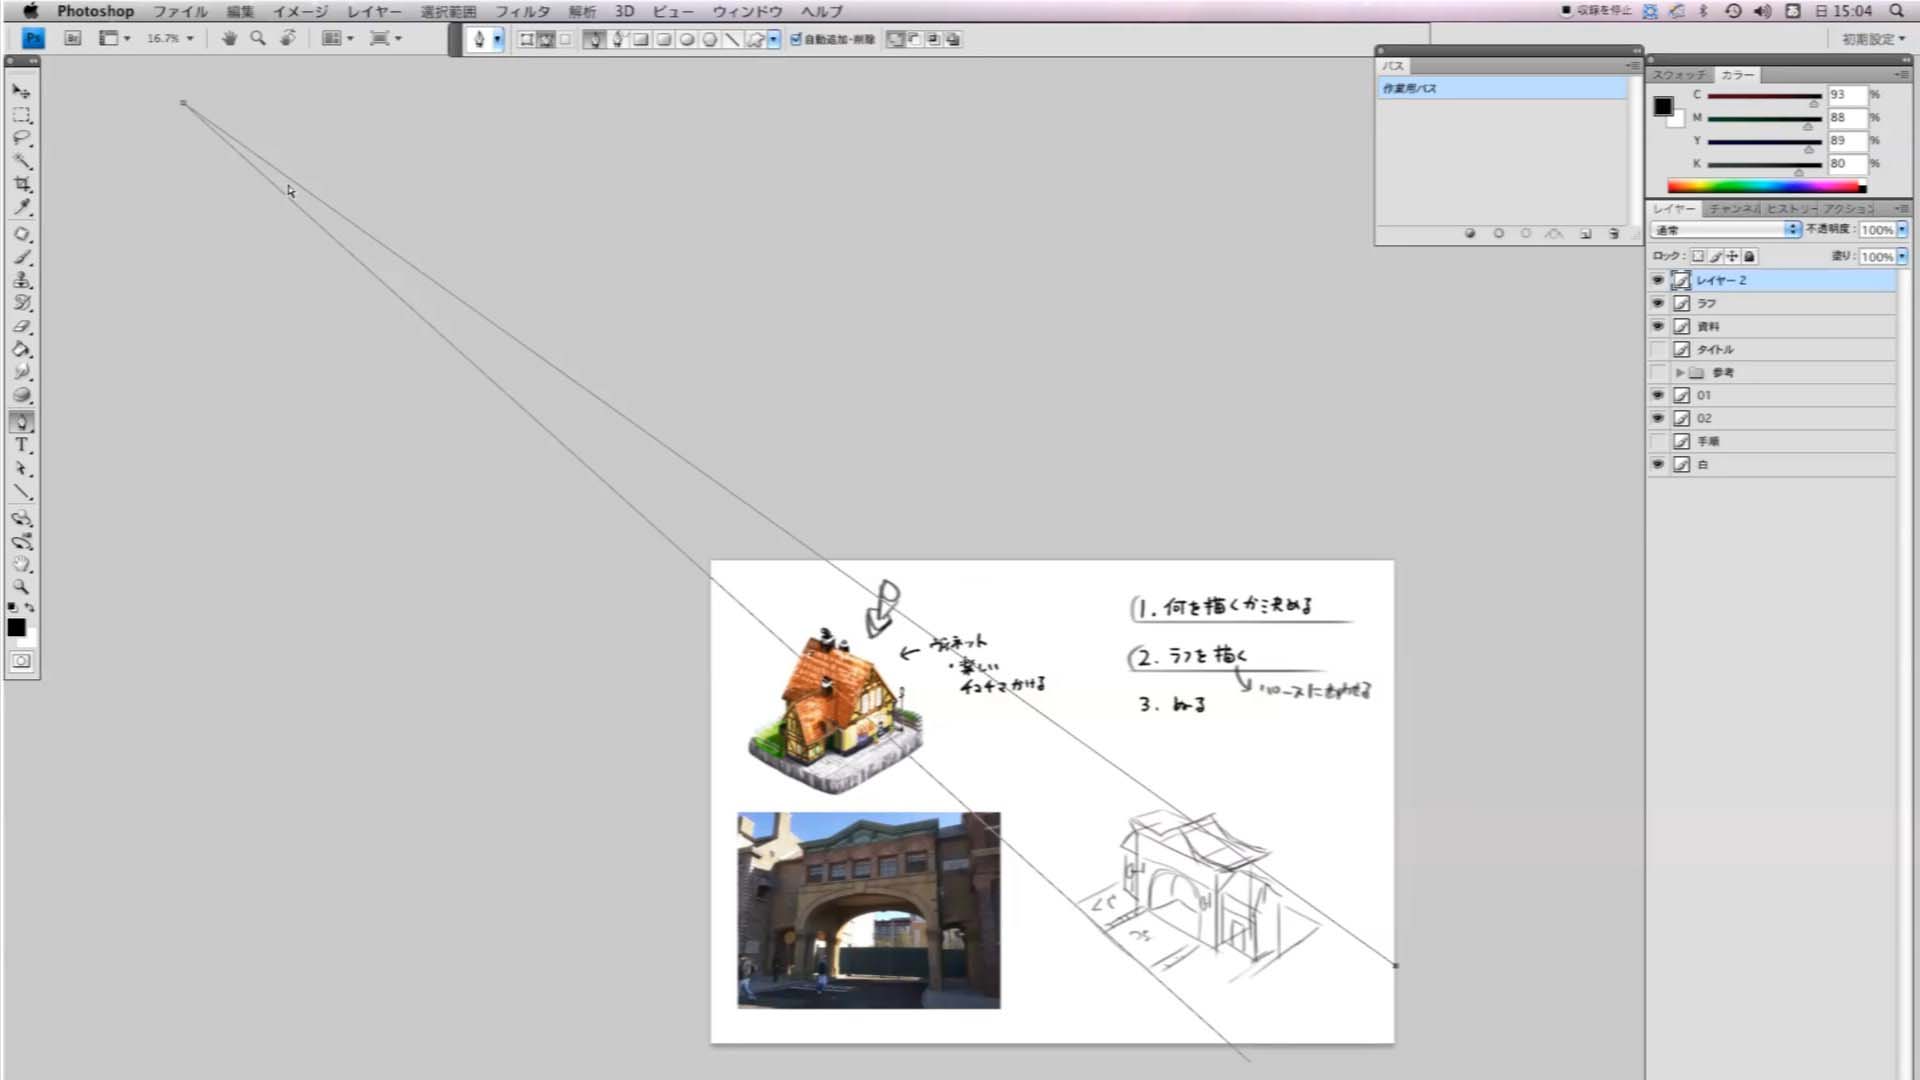Select the Eyedropper tool
Viewport: 1920px width, 1080px height.
[21, 208]
